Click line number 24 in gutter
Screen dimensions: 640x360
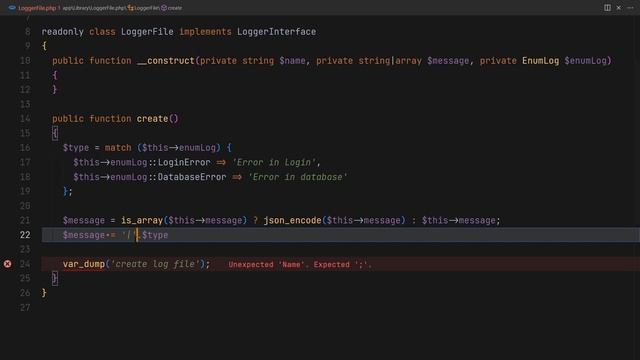pos(25,264)
